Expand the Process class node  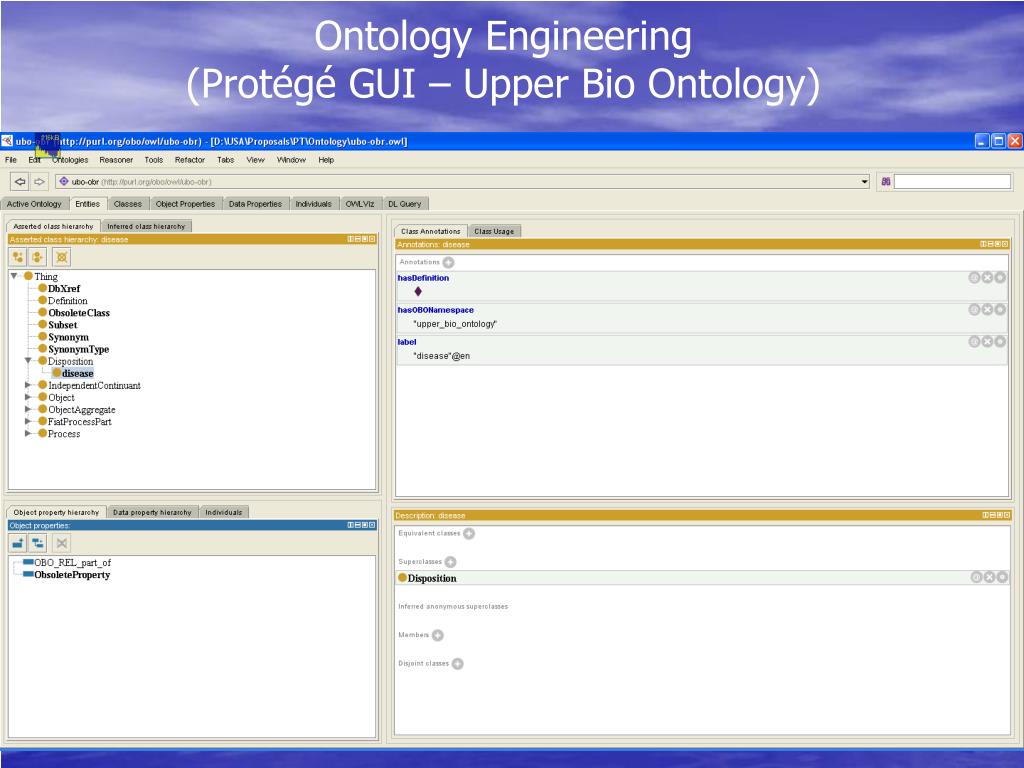click(x=28, y=433)
